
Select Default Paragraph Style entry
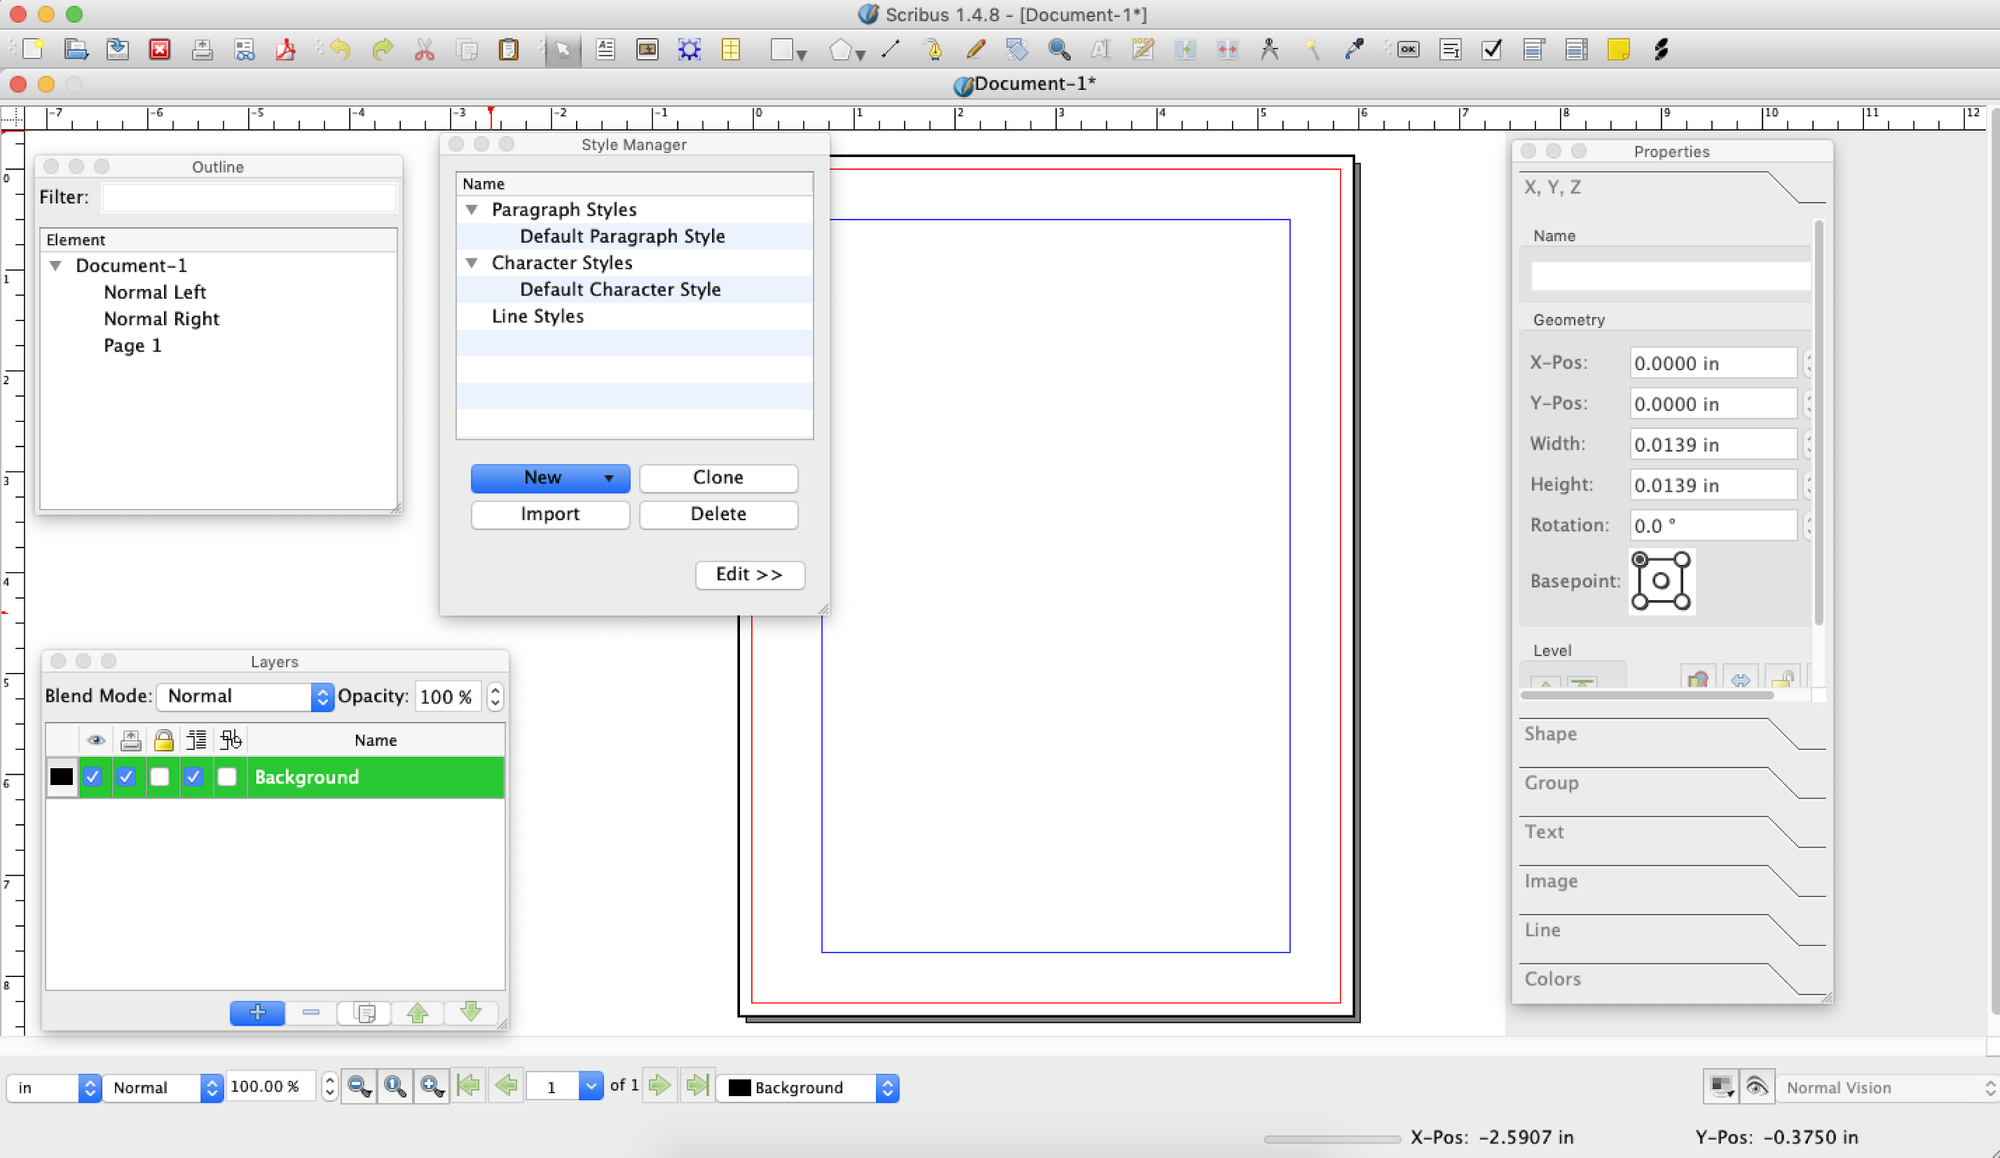click(622, 236)
